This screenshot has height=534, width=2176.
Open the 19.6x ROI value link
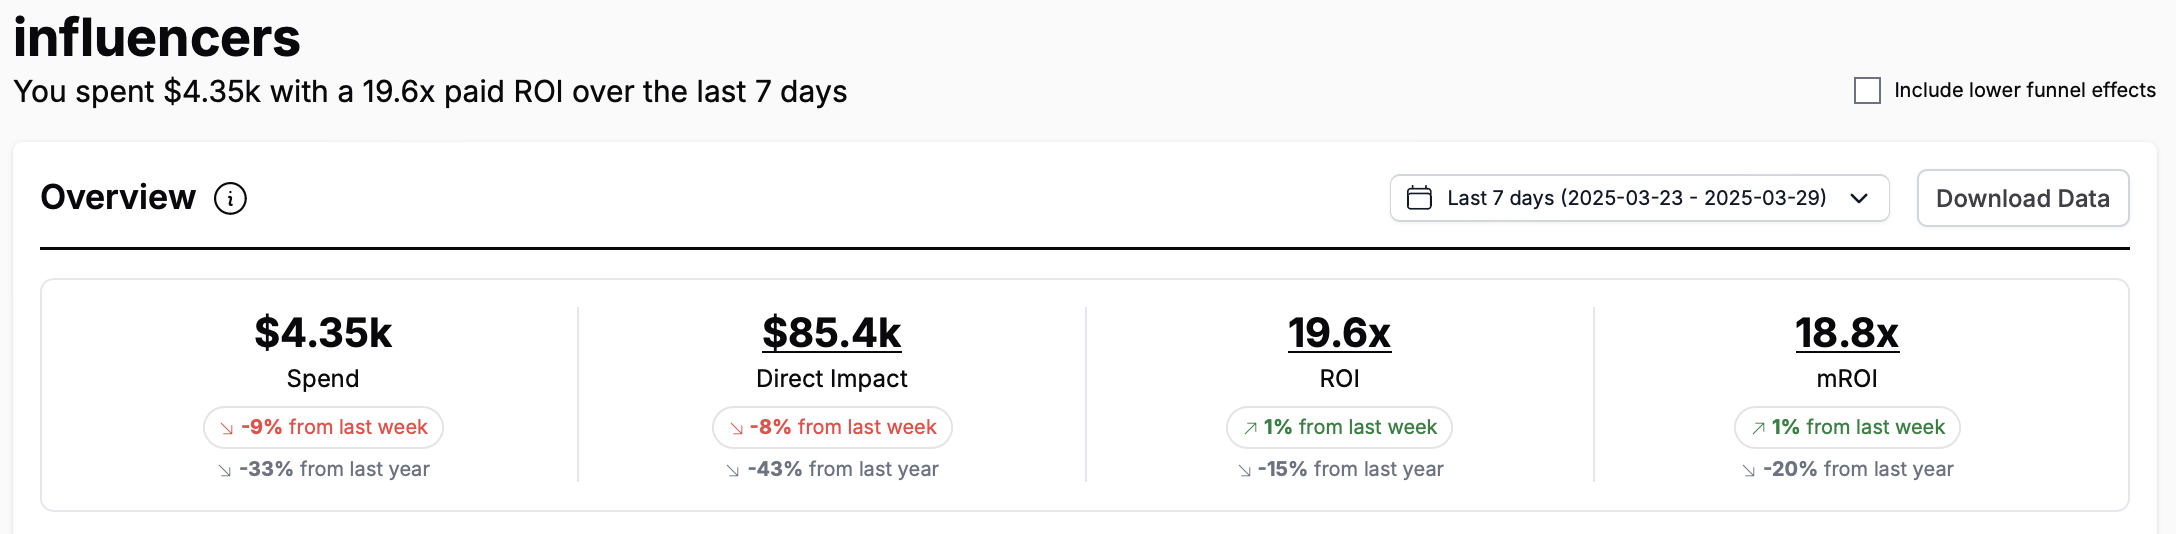coord(1339,333)
